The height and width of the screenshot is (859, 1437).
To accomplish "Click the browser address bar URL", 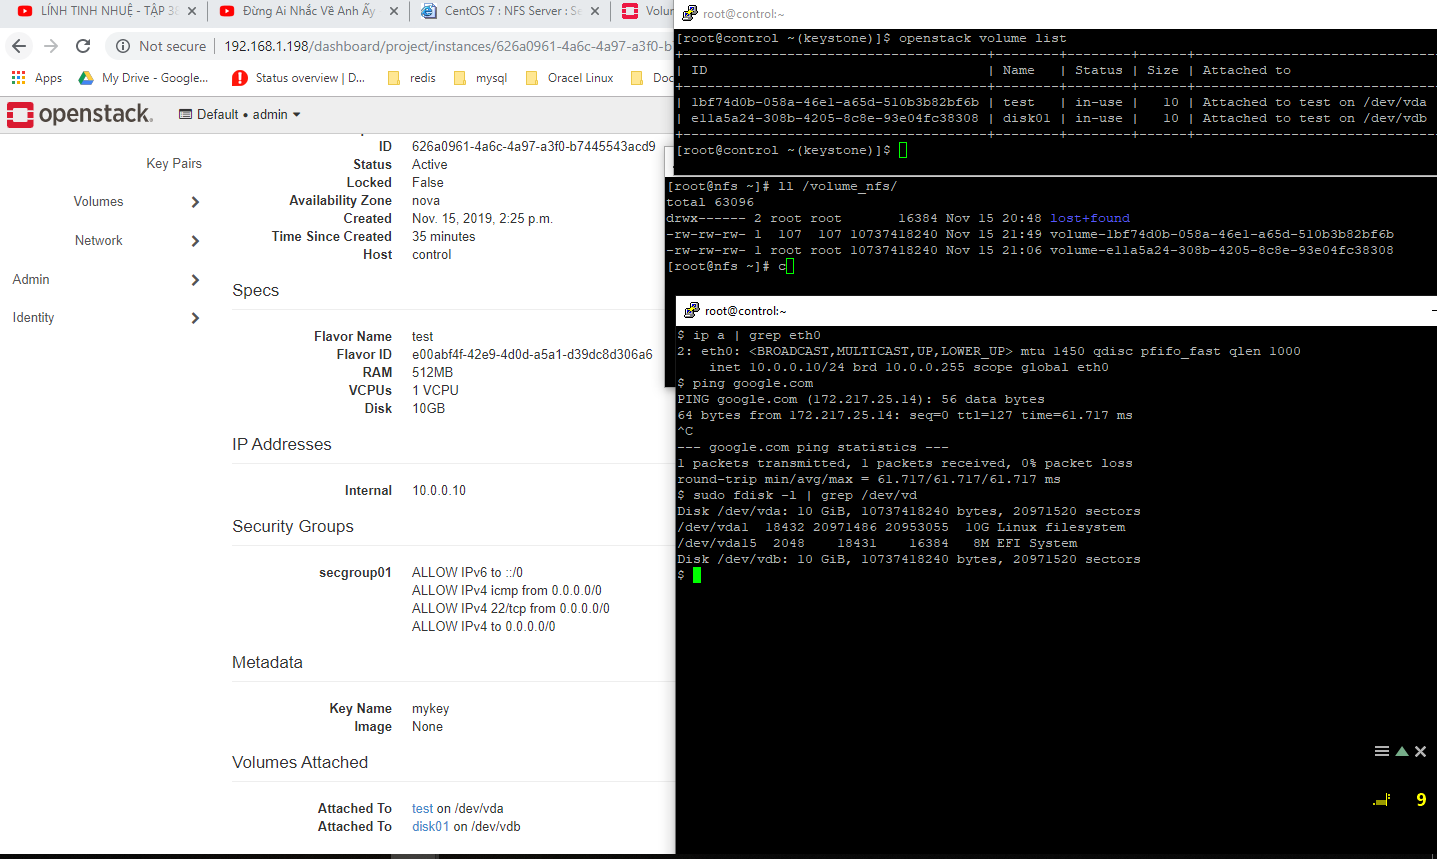I will point(447,46).
